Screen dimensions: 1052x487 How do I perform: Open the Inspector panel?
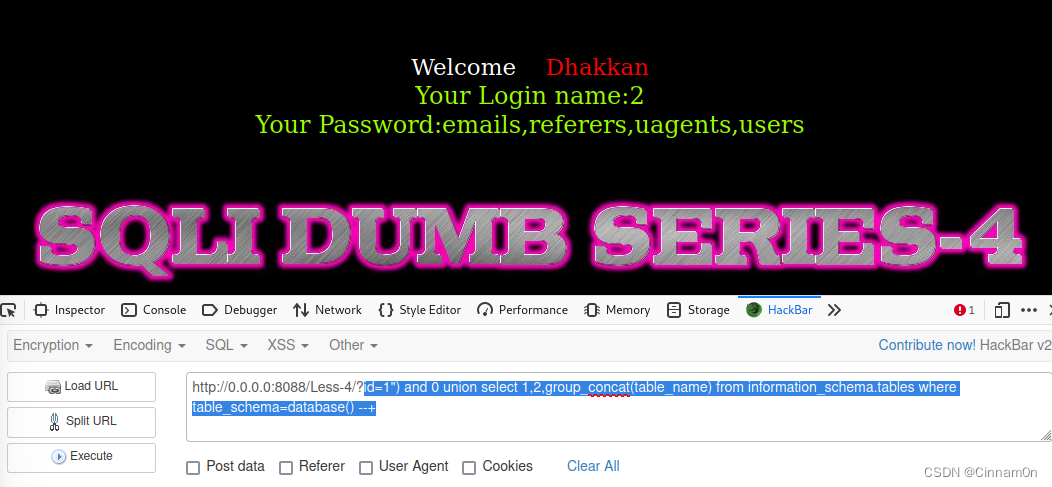tap(70, 310)
